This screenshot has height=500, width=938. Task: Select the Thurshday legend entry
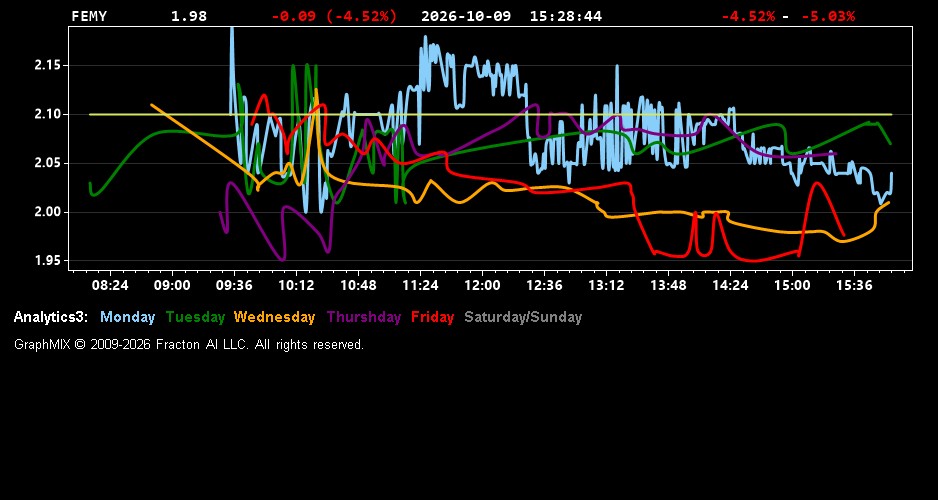tap(364, 318)
